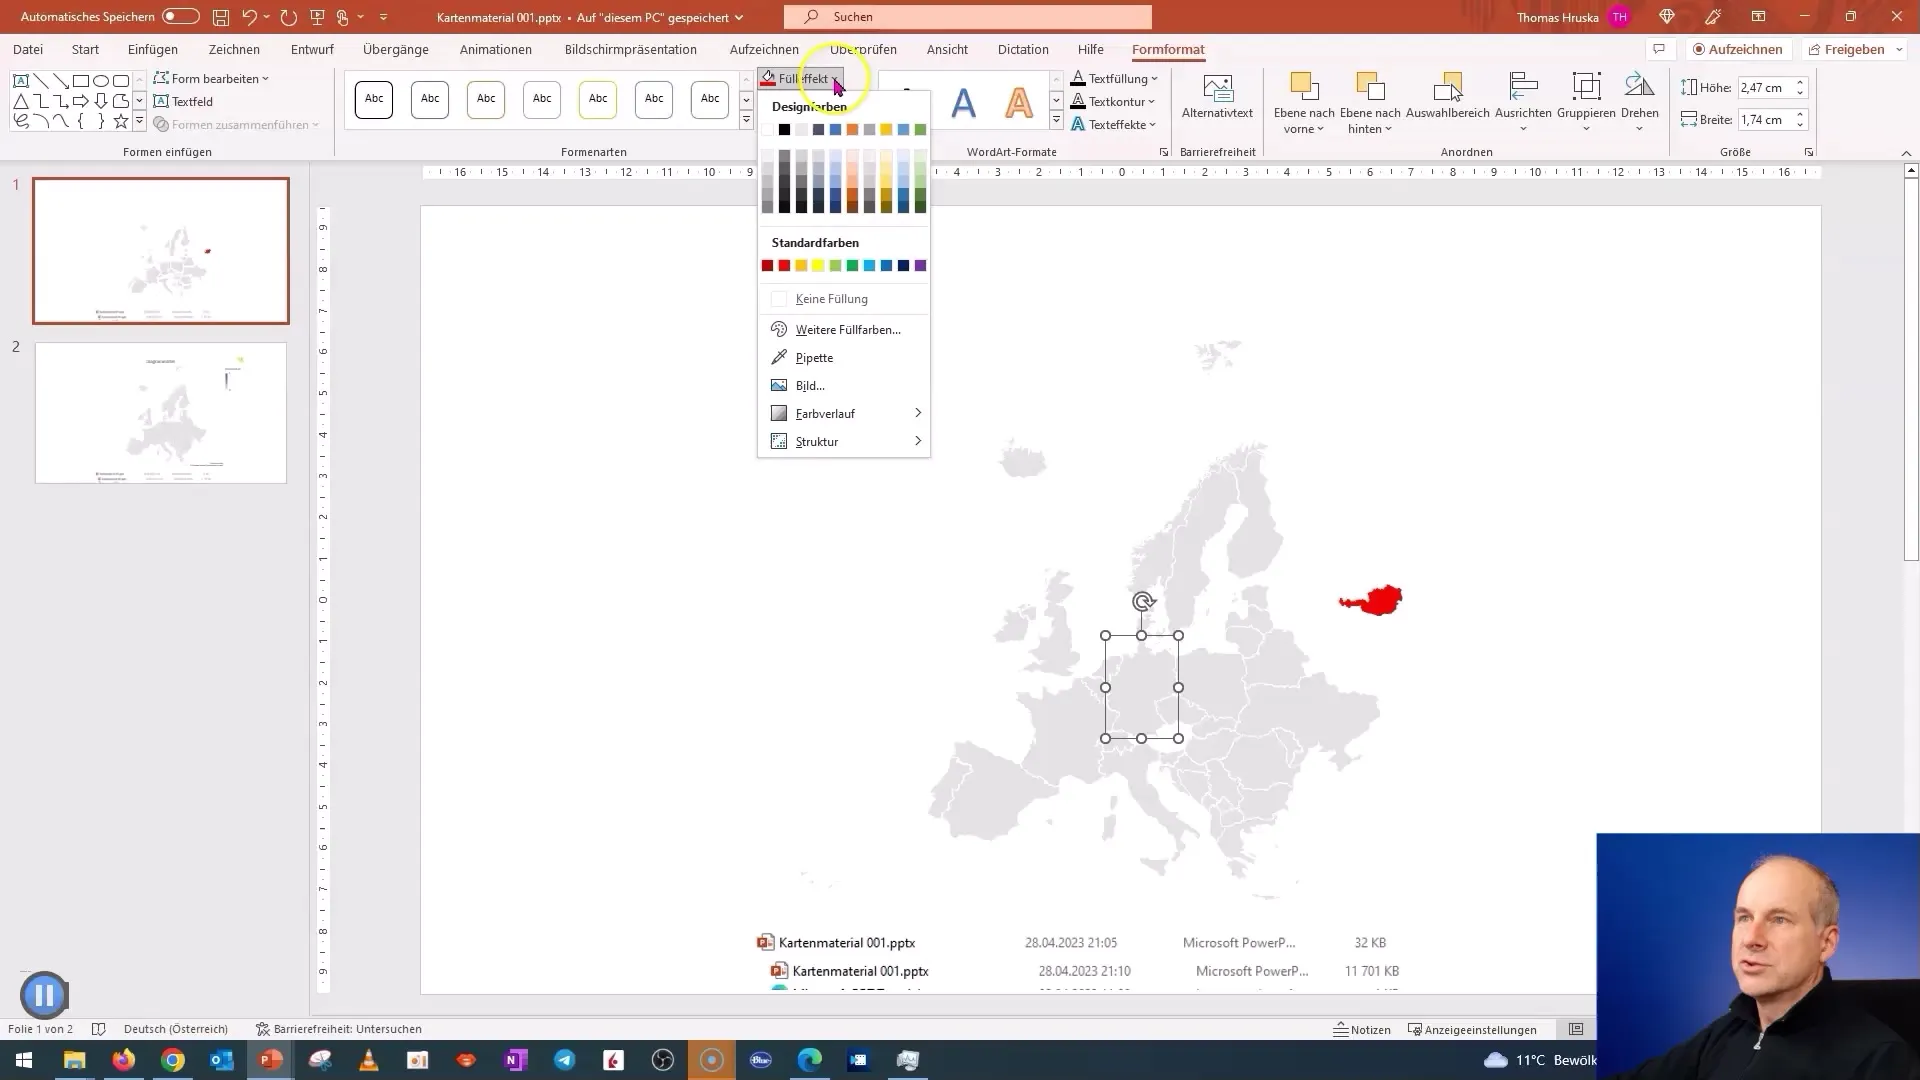Click Ebene nach vorne icon
The height and width of the screenshot is (1080, 1920).
coord(1304,88)
